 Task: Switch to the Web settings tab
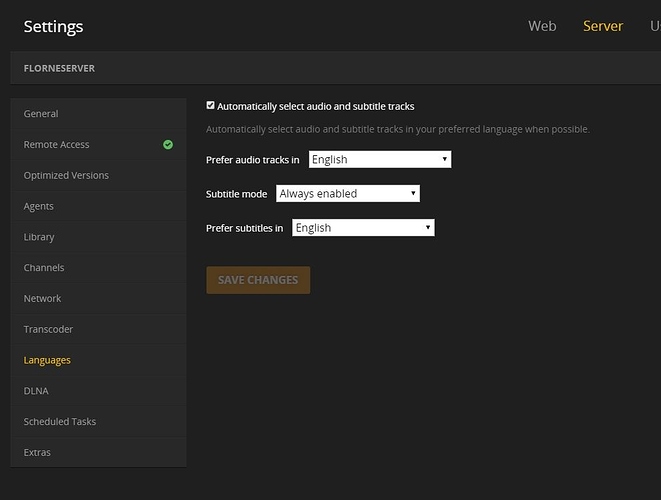coord(542,26)
